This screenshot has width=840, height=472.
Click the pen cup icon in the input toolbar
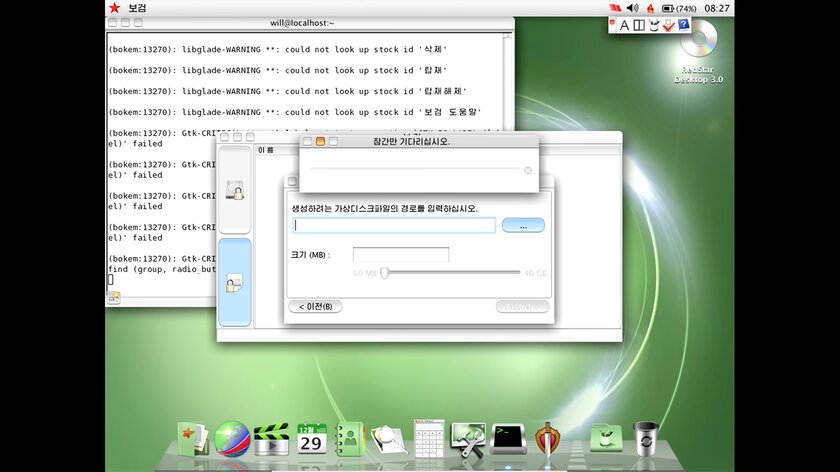pyautogui.click(x=654, y=25)
